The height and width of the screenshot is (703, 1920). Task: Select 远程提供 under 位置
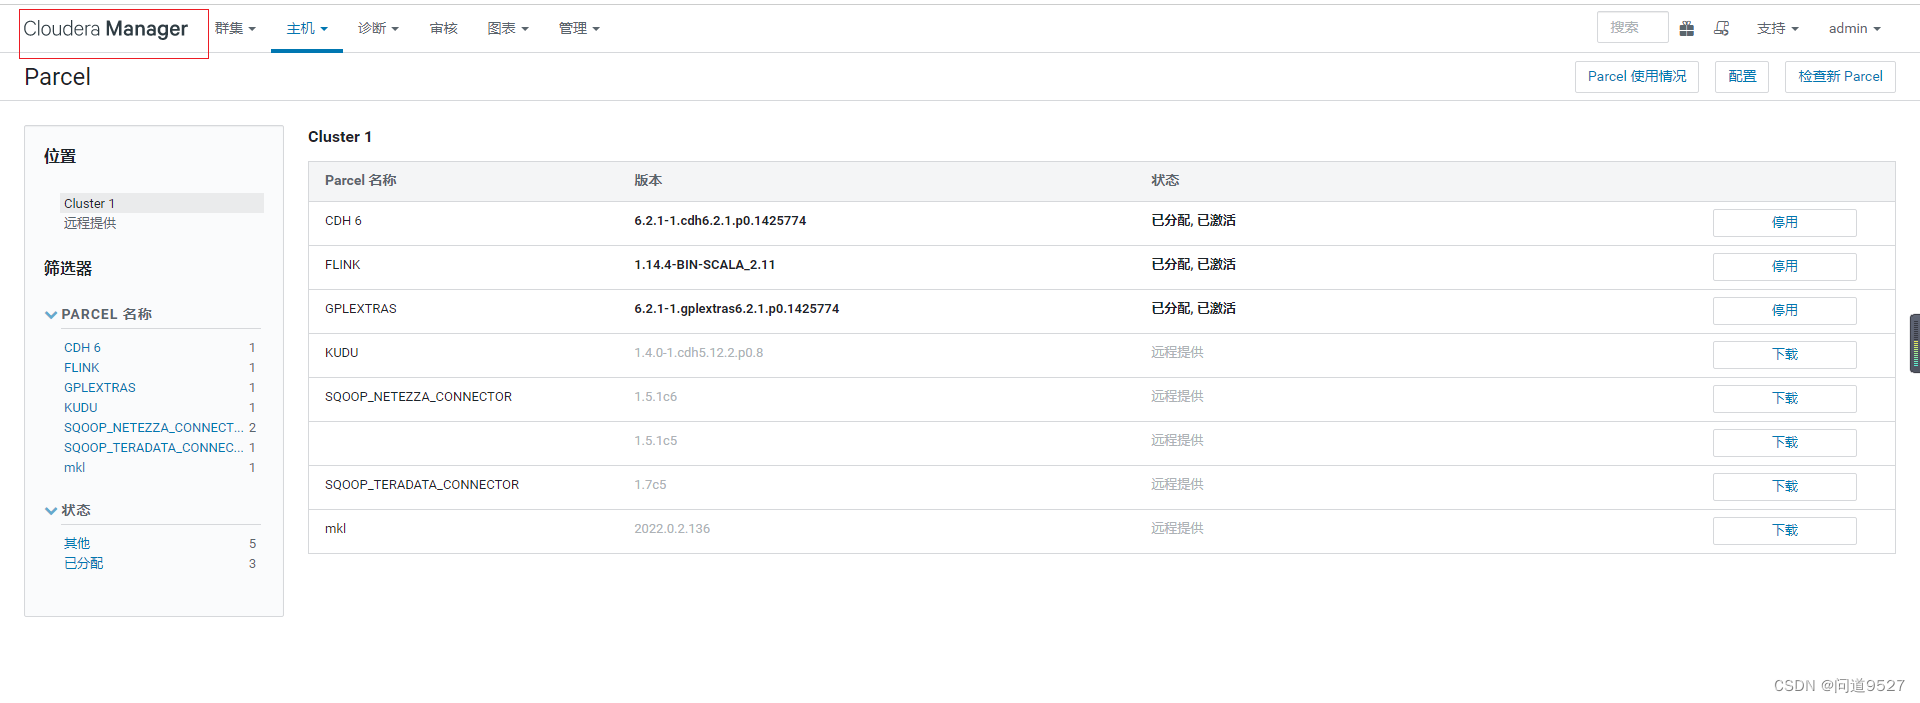coord(90,223)
